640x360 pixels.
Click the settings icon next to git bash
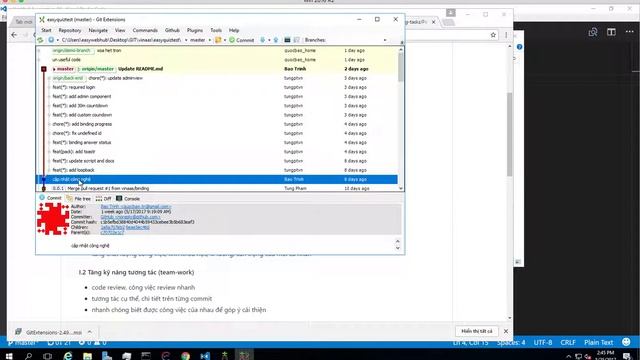tap(297, 40)
